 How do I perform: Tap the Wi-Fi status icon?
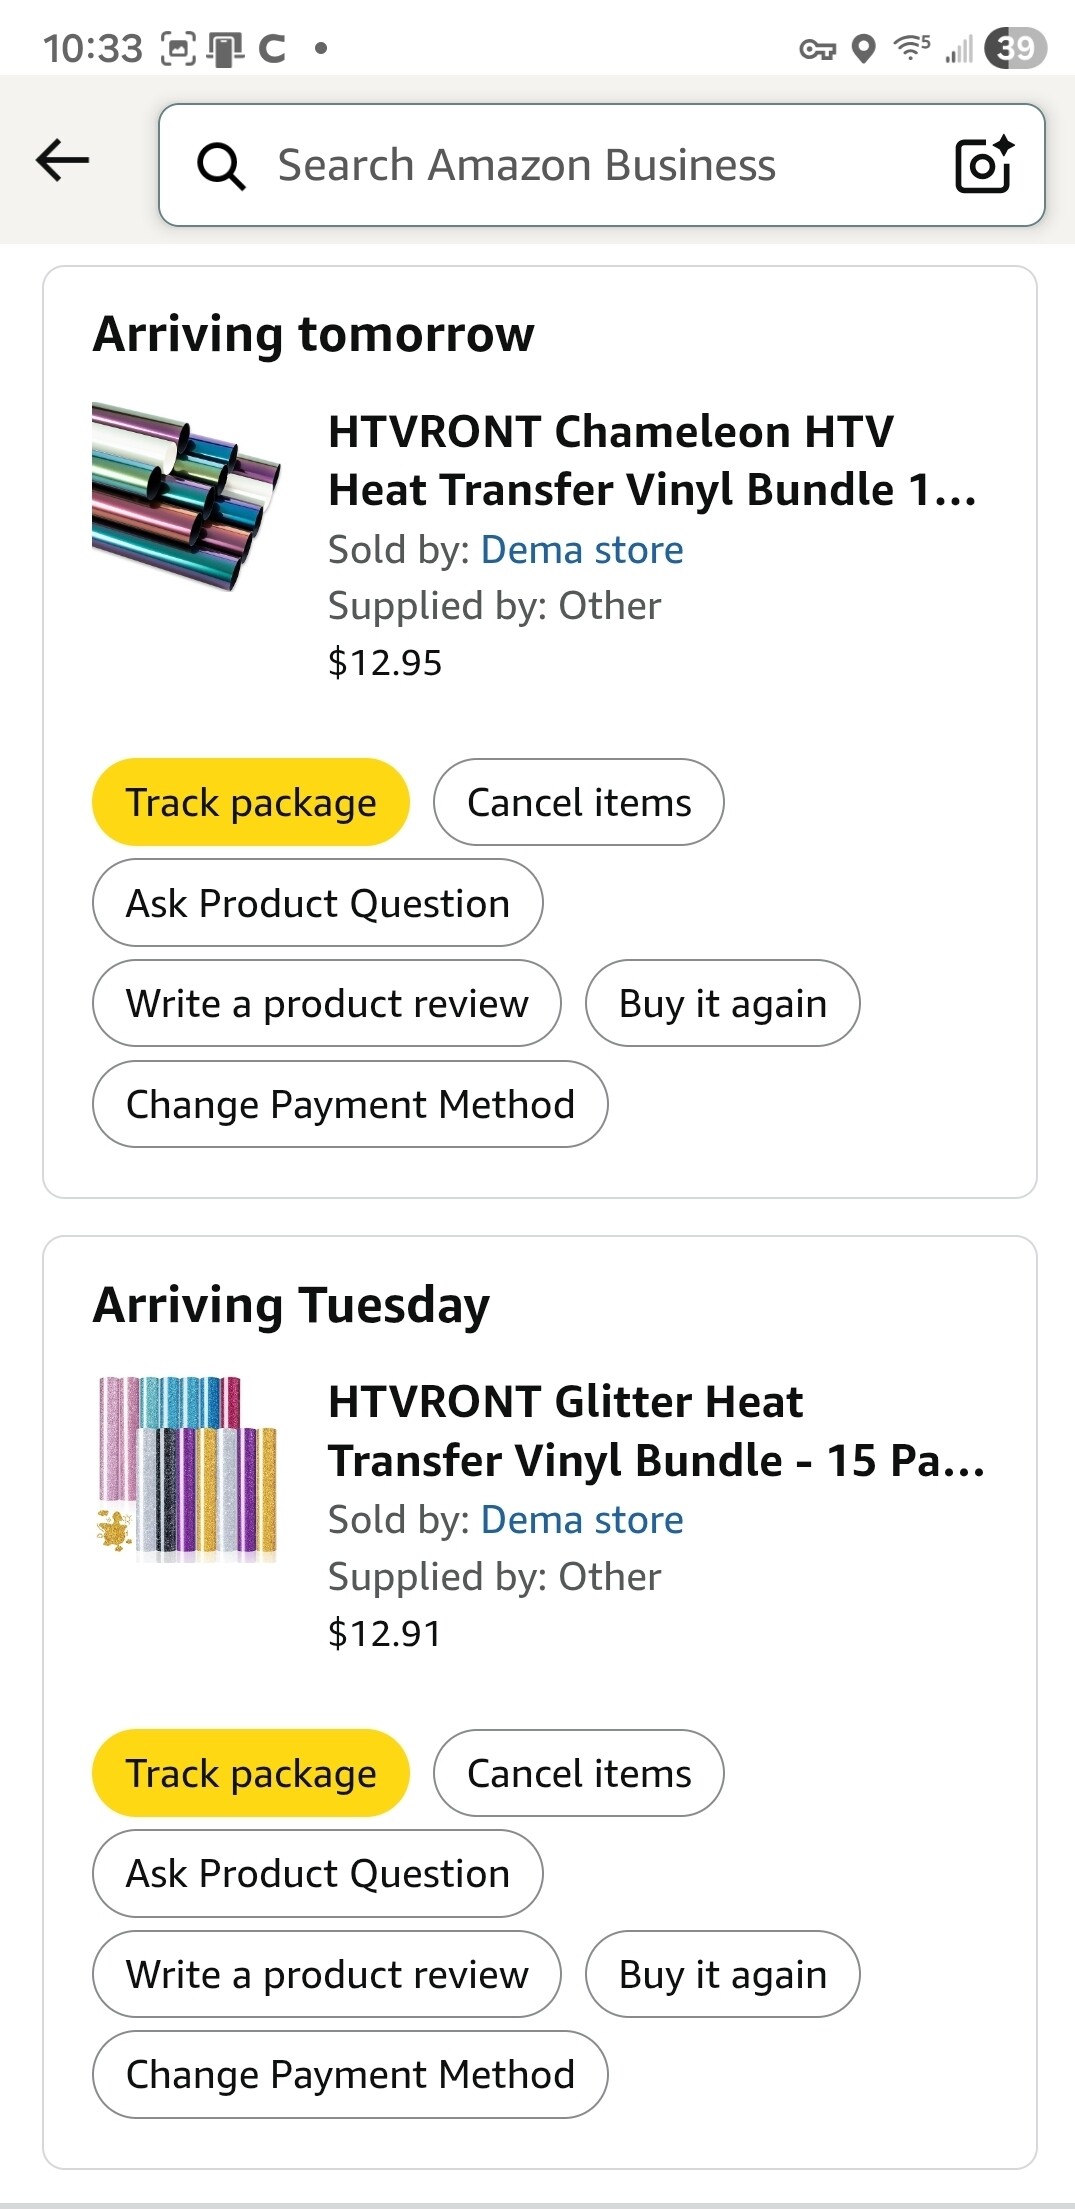(x=911, y=46)
